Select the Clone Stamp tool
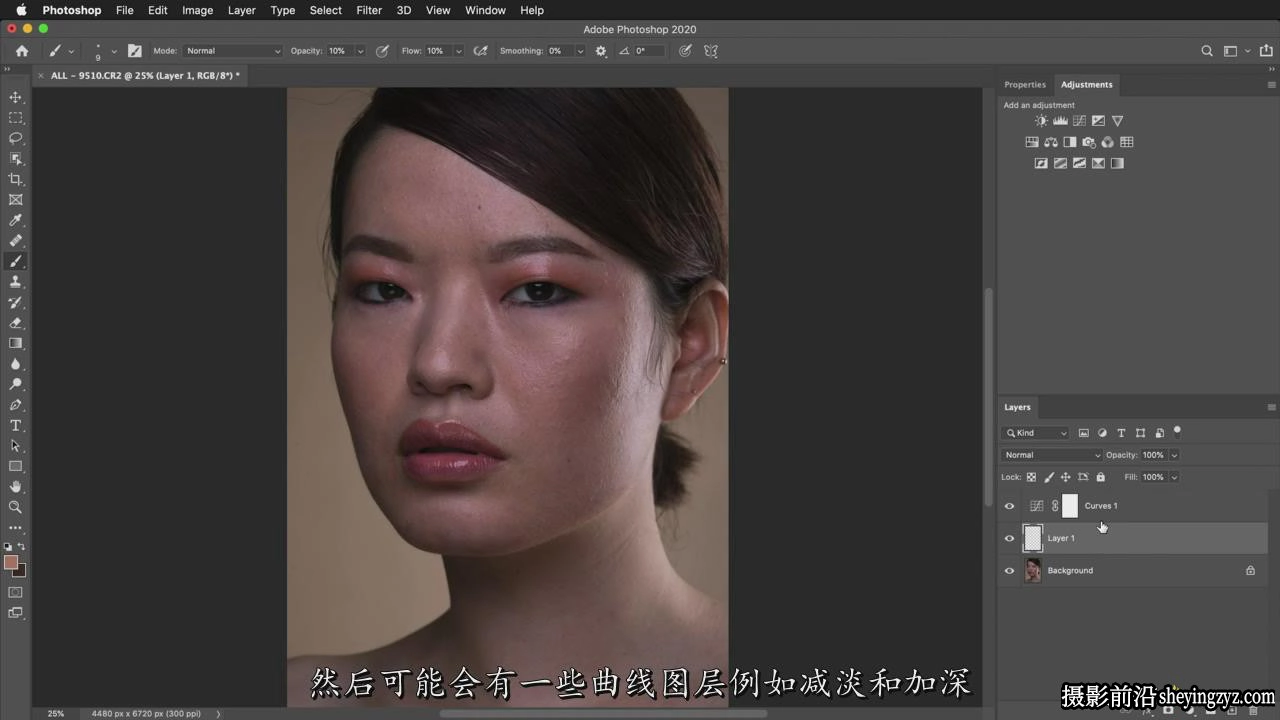This screenshot has width=1280, height=720. [16, 282]
